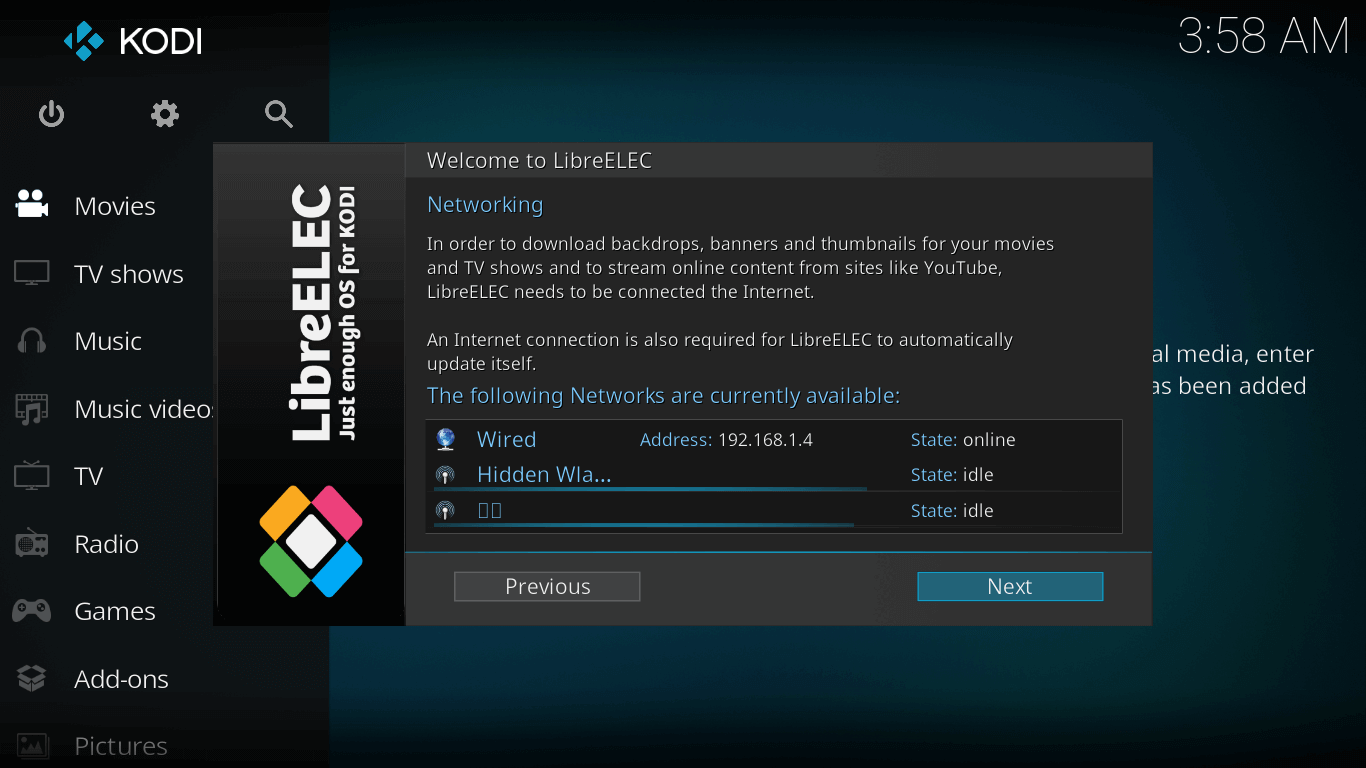Click the Kodi logo at top left
This screenshot has height=768, width=1366.
(x=133, y=41)
